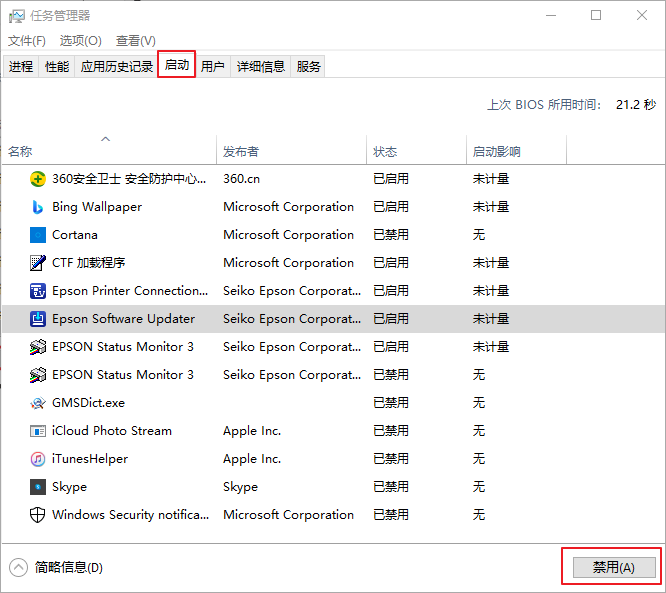This screenshot has width=666, height=593.
Task: Switch to the 用户 tab
Action: [213, 67]
